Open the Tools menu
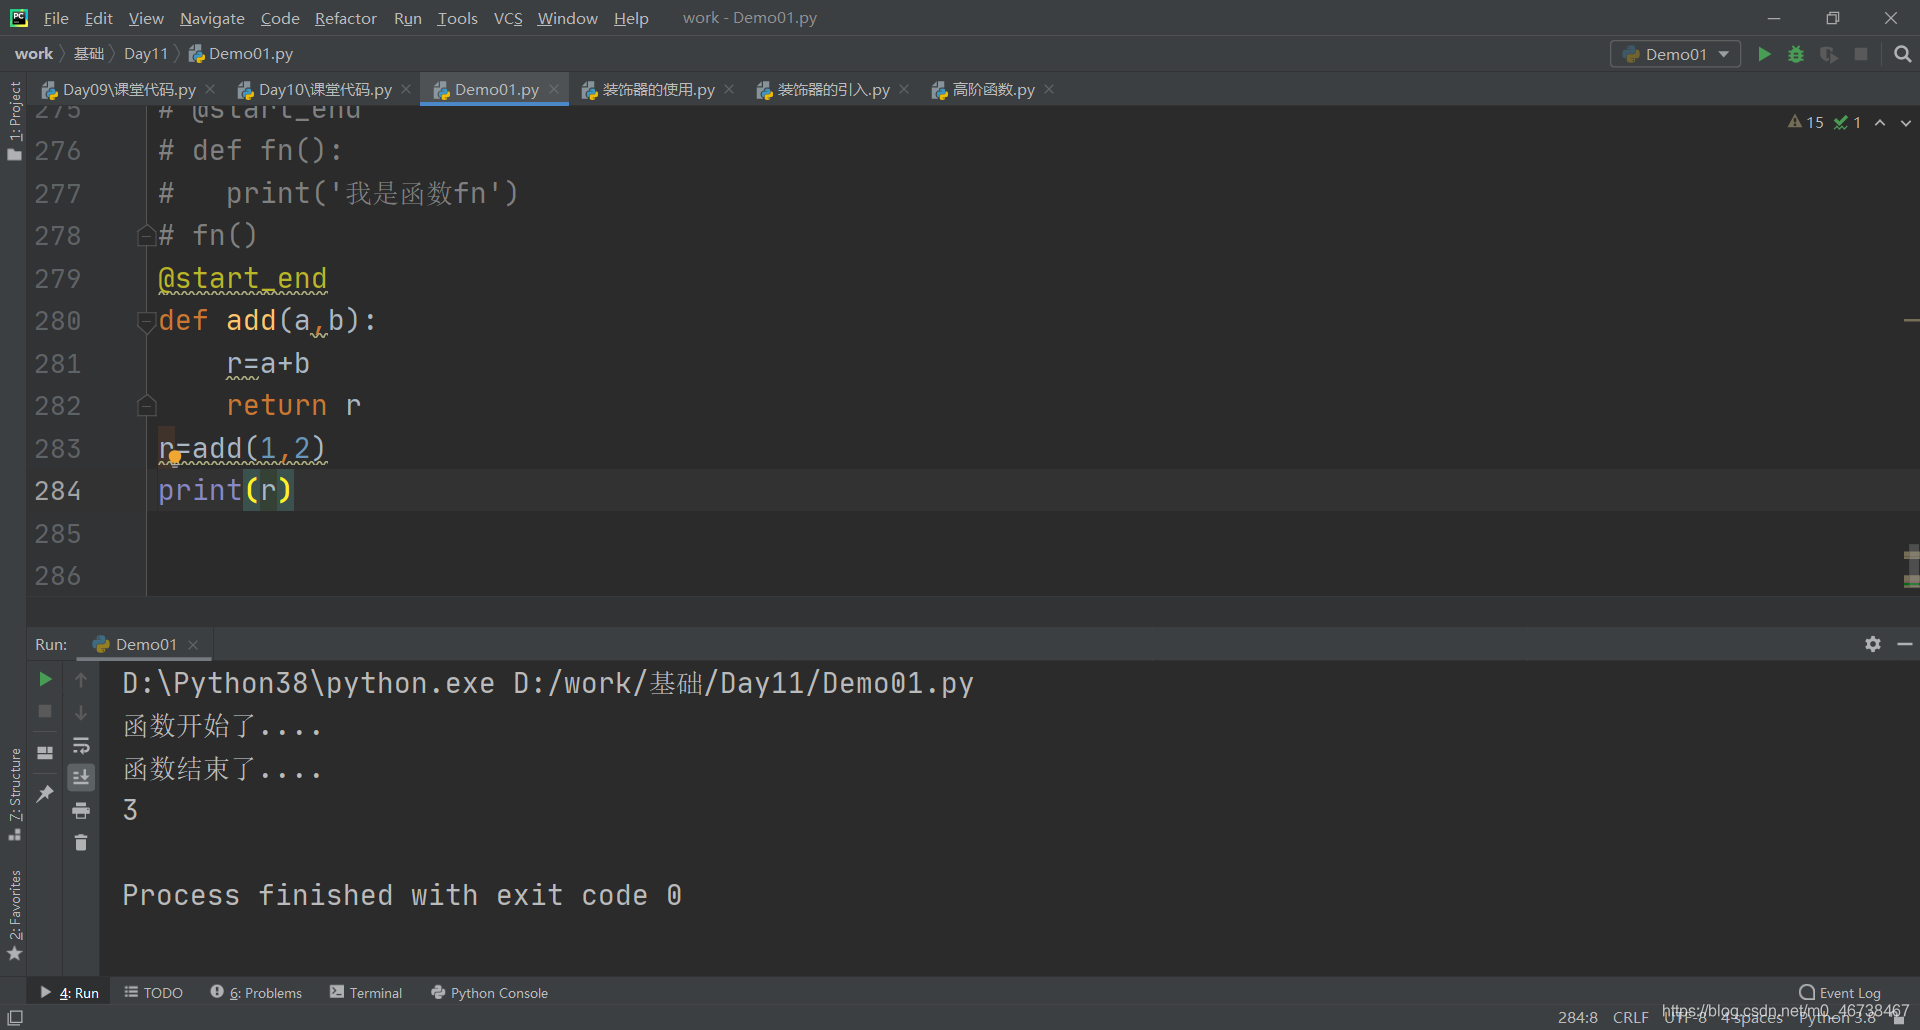This screenshot has height=1030, width=1920. 457,18
